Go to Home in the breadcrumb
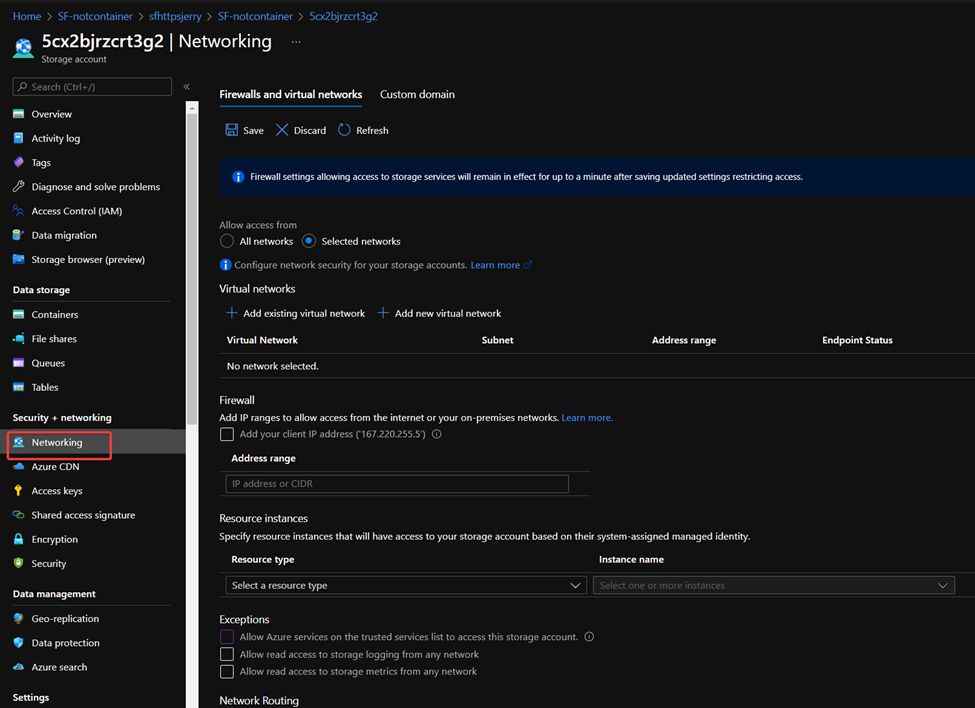Viewport: 975px width, 708px height. (x=27, y=16)
